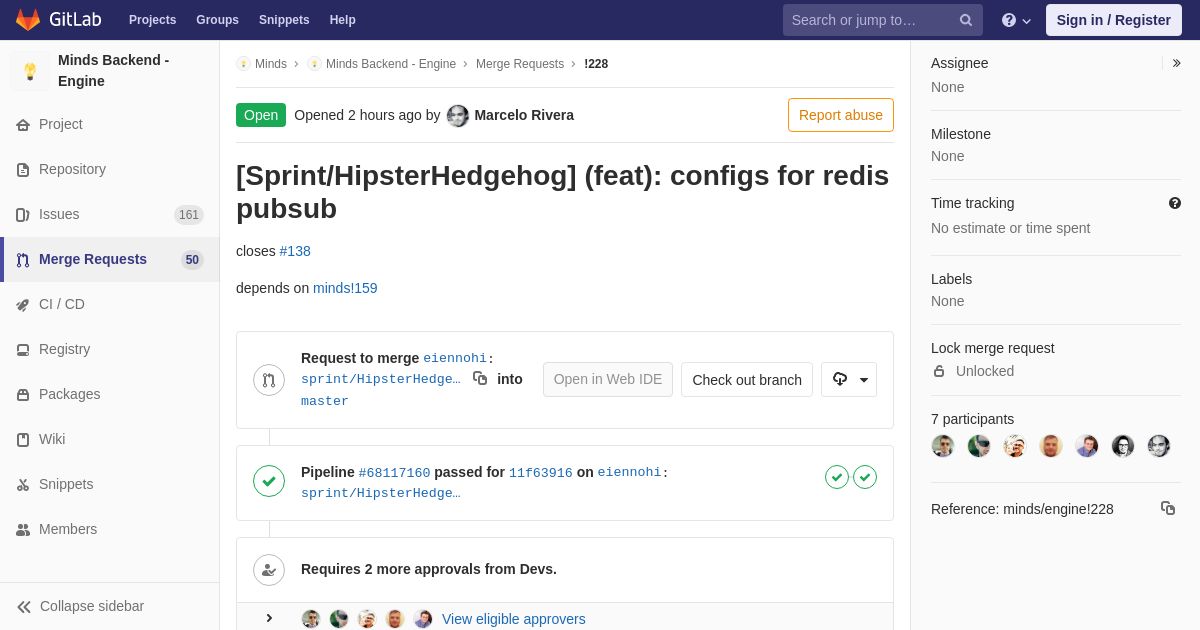This screenshot has width=1200, height=630.
Task: Open the Projects menu in navbar
Action: pos(152,20)
